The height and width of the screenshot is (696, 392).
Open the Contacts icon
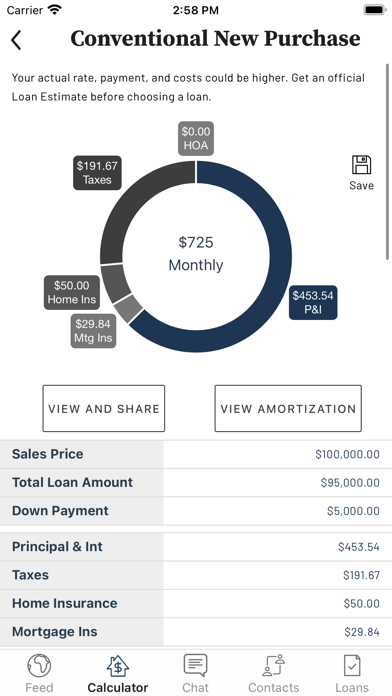coord(273,665)
